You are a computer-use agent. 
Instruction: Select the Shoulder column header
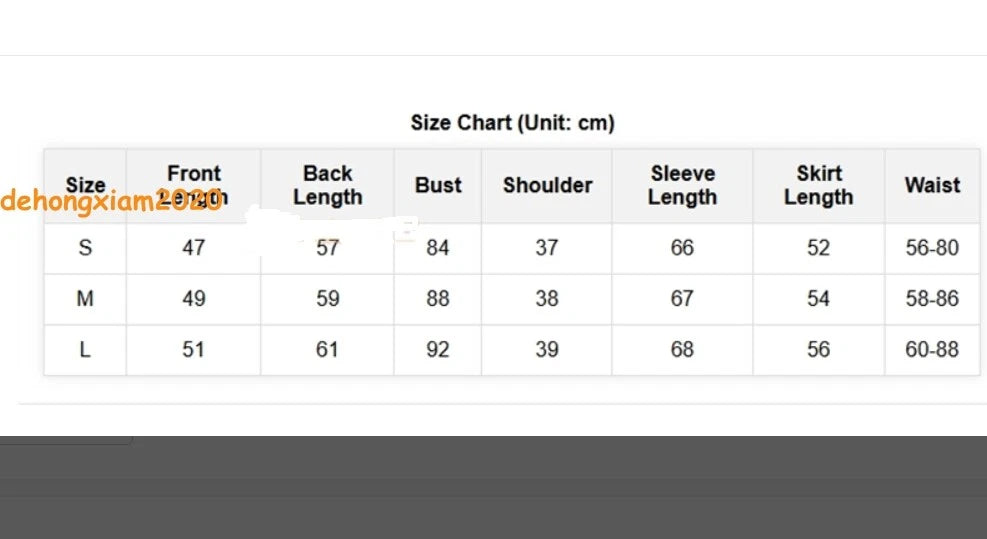[547, 185]
